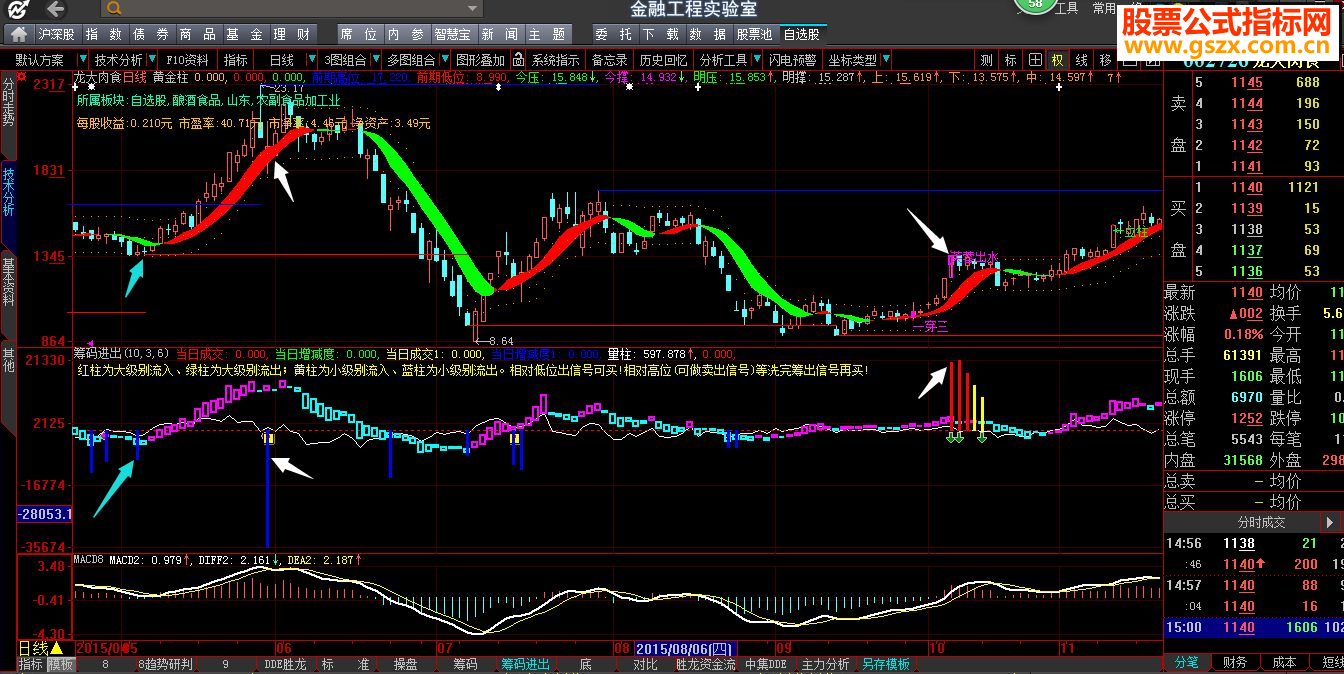Click the search magnifier icon
Viewport: 1344px width, 674px height.
pyautogui.click(x=115, y=8)
